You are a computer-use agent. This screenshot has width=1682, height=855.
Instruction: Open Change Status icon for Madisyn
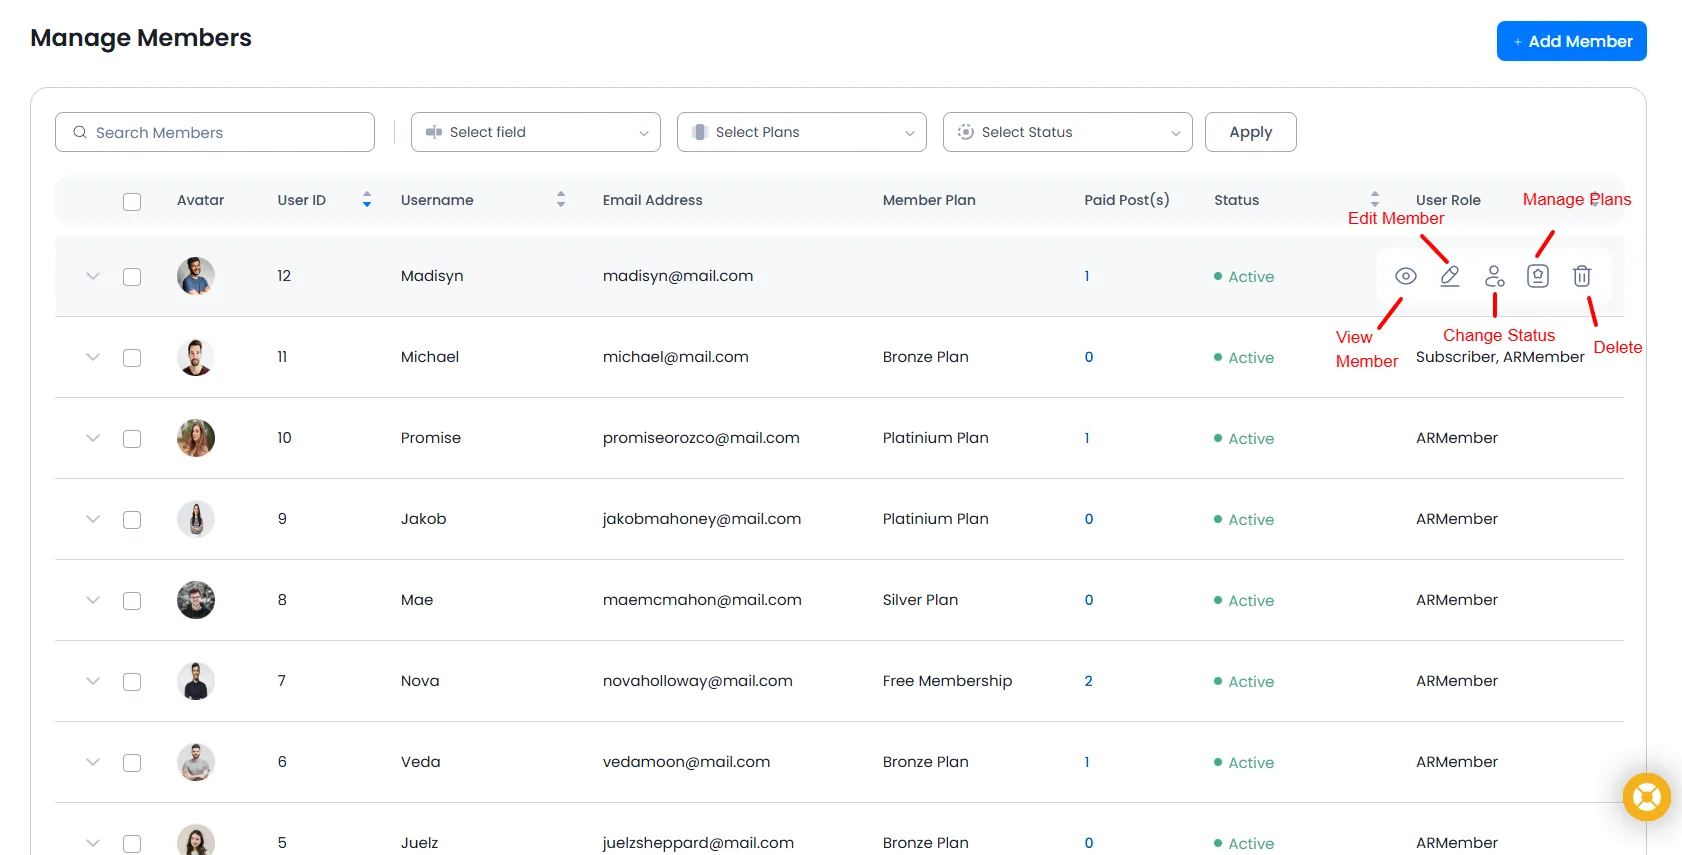pos(1494,276)
